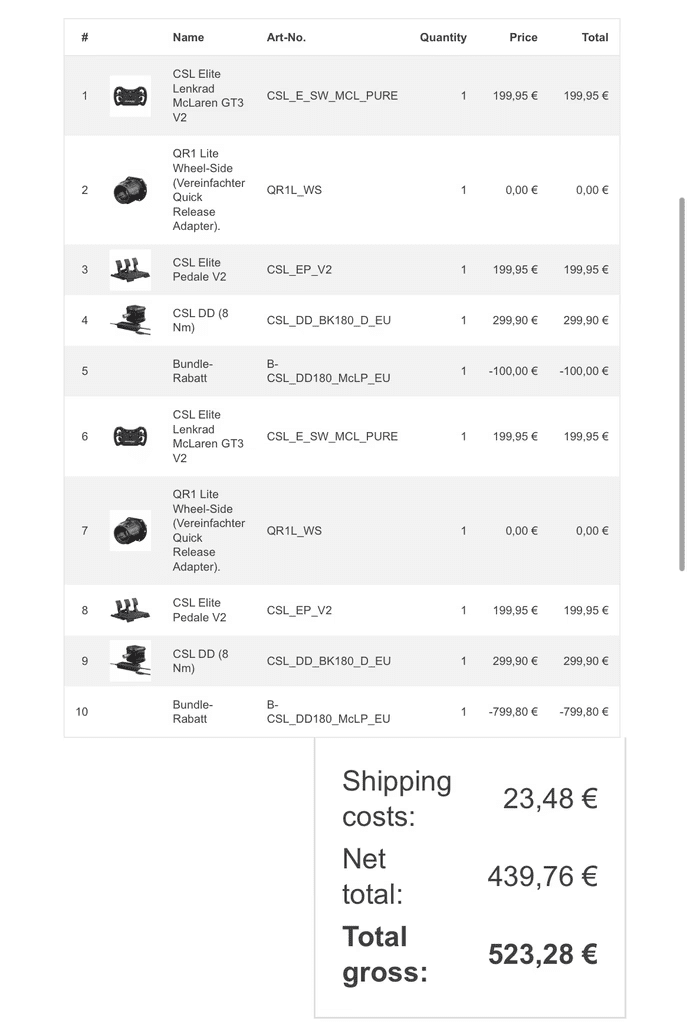Click the QR1 Lite adapter image in row 2
Image resolution: width=690 pixels, height=1024 pixels.
tap(130, 190)
